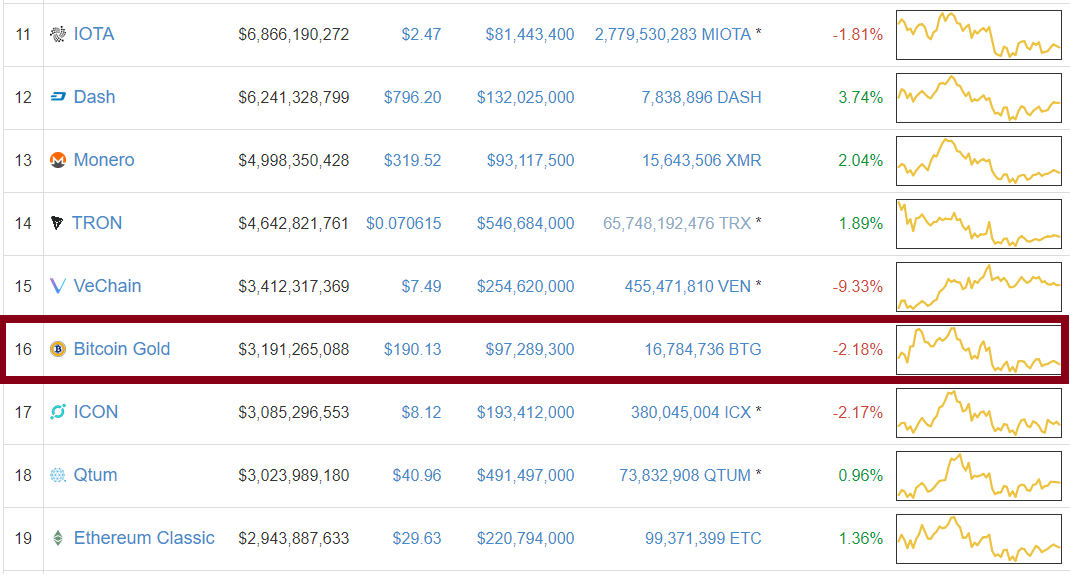Click Bitcoin Gold volume $97,289,300

(x=530, y=349)
